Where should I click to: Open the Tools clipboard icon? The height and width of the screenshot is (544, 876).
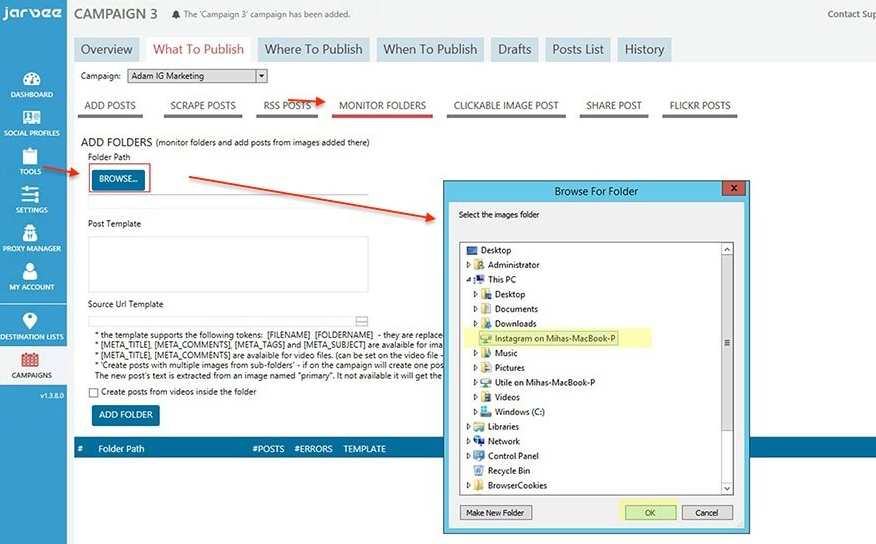pyautogui.click(x=30, y=156)
